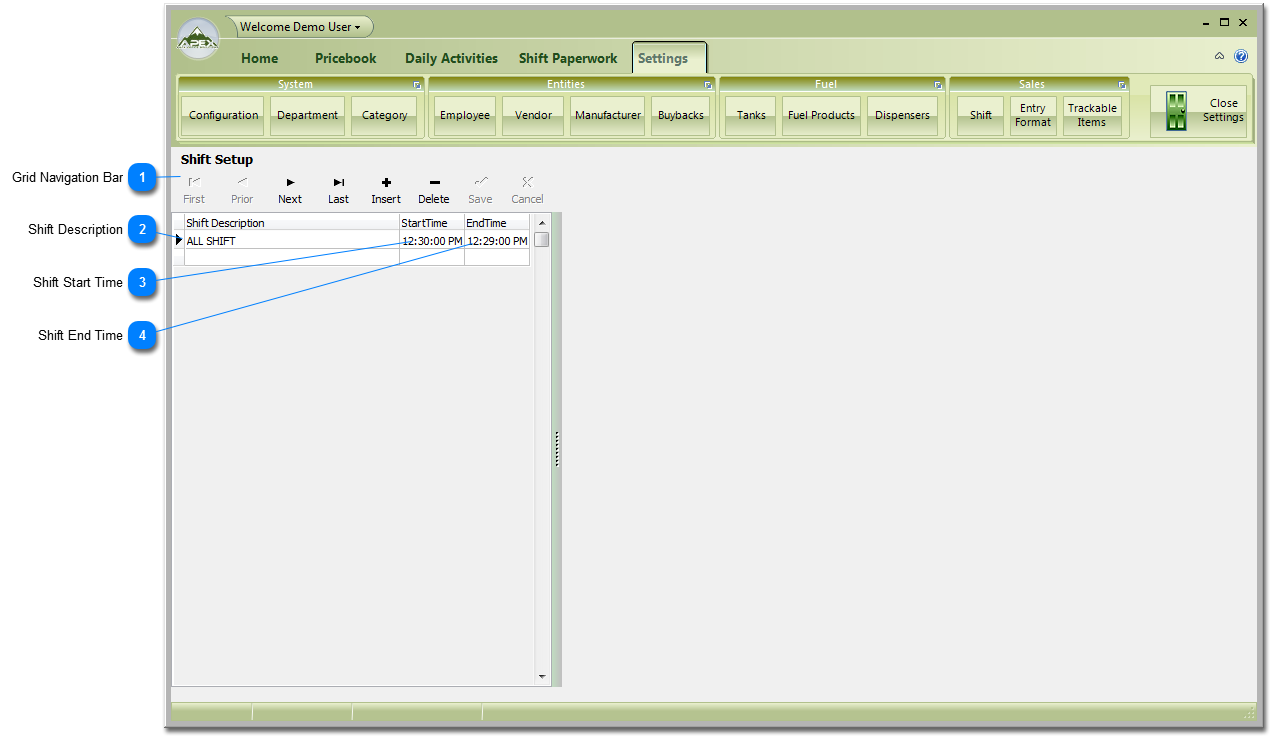Screen dimensions: 1272x736
Task: Open the Welcome Demo User dropdown
Action: click(x=300, y=27)
